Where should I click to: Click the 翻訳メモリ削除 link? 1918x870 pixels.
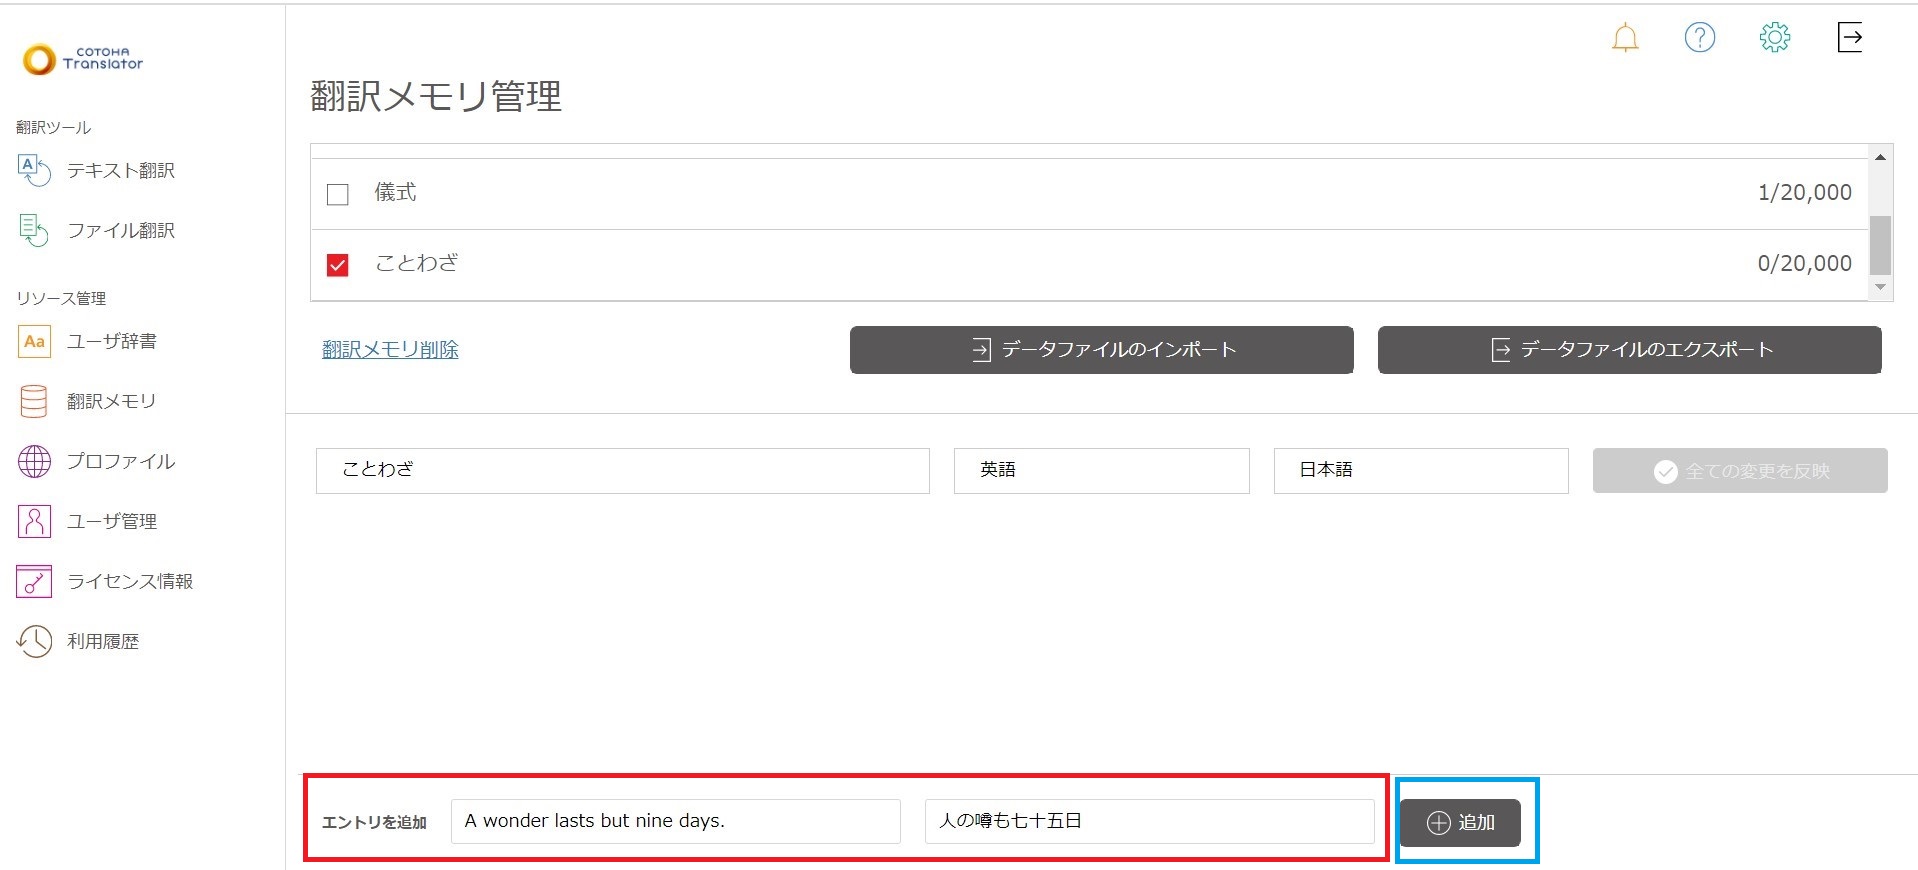point(390,350)
